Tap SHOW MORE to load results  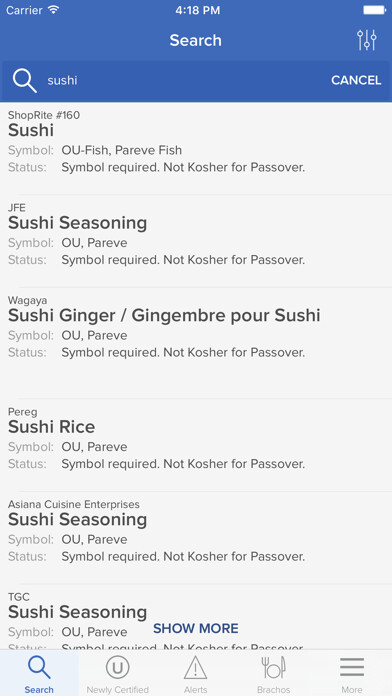(x=196, y=628)
